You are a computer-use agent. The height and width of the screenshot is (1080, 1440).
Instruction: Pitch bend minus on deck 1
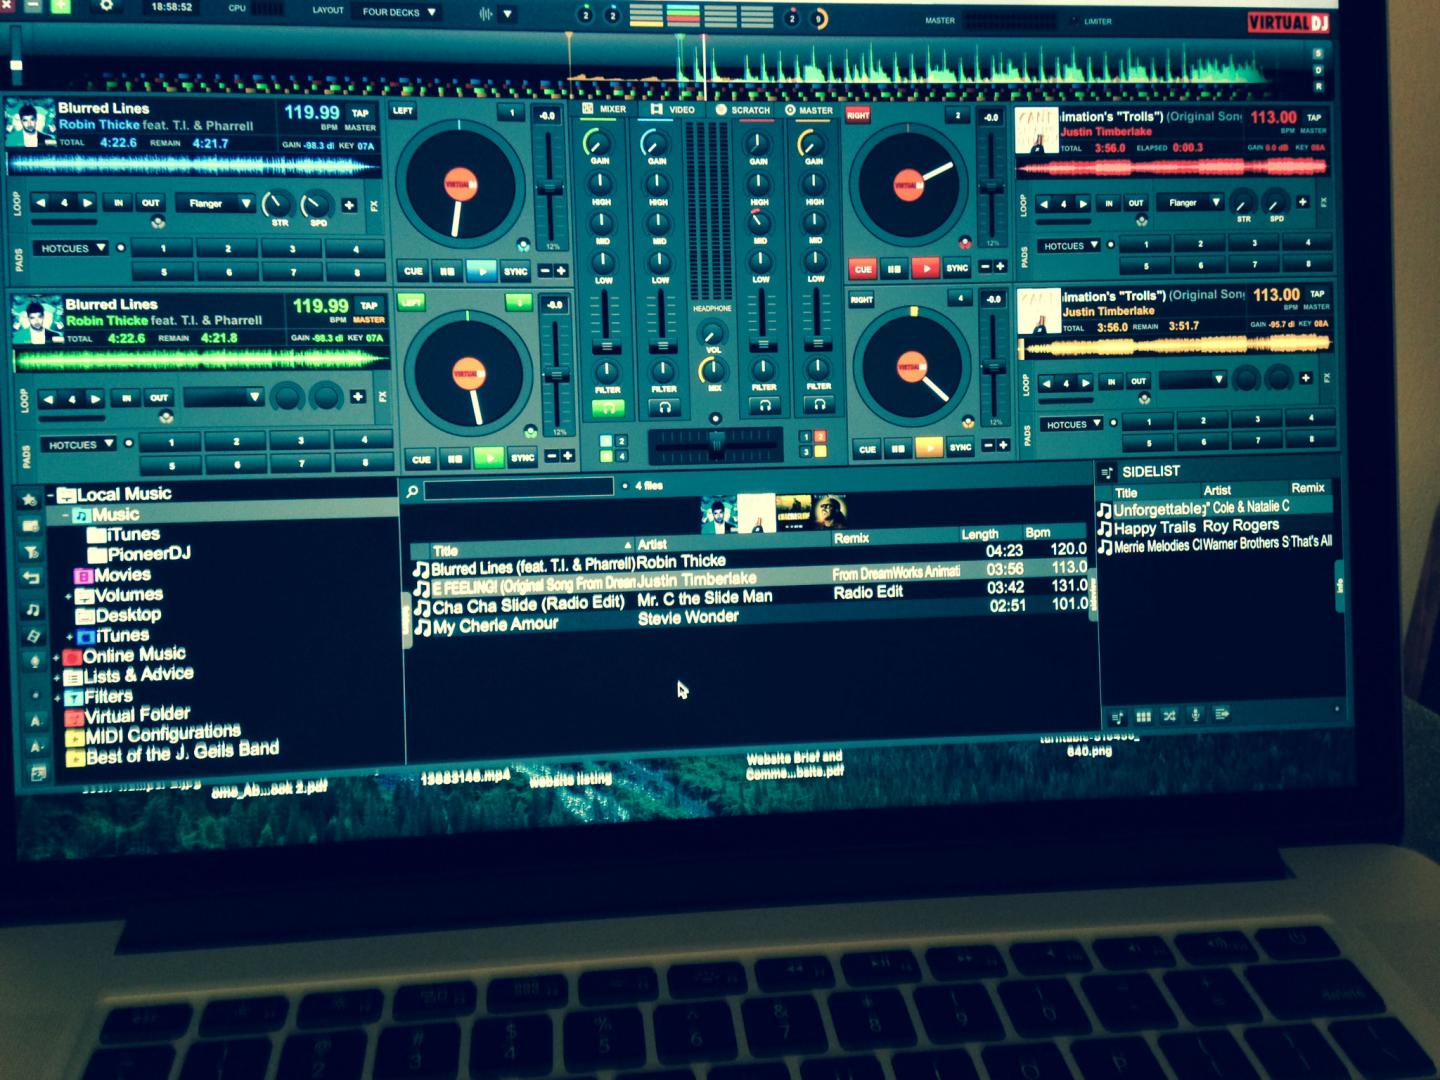click(x=545, y=271)
